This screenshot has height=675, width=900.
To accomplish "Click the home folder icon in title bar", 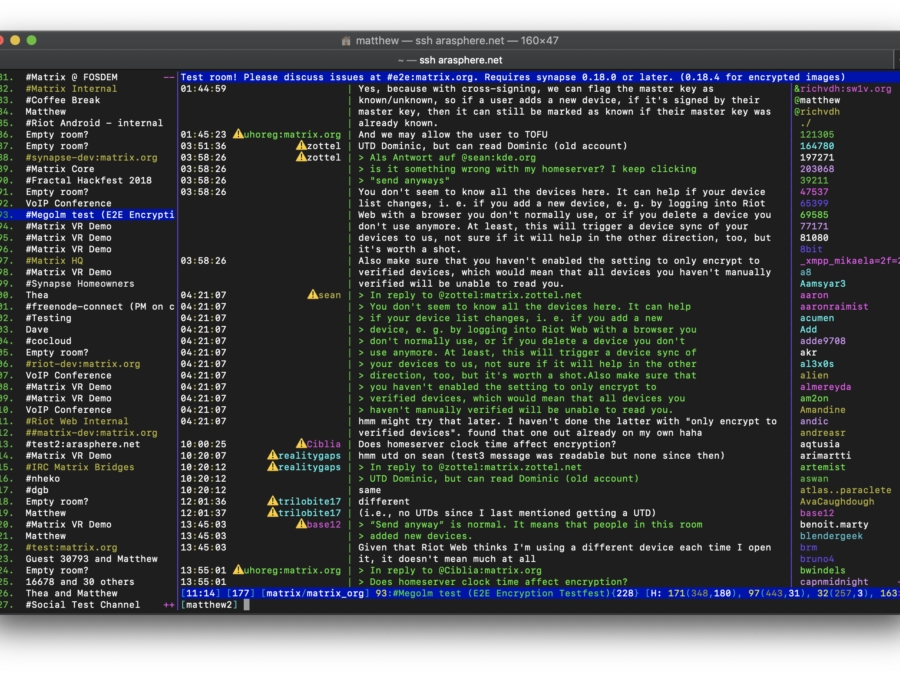I will pyautogui.click(x=346, y=40).
